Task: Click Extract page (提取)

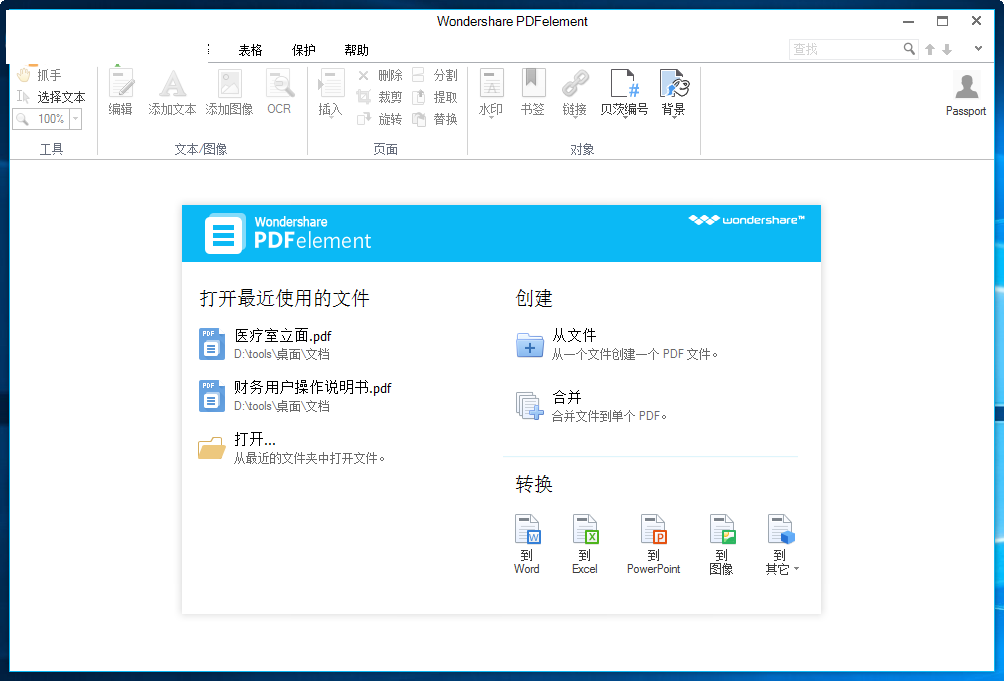Action: click(x=435, y=97)
